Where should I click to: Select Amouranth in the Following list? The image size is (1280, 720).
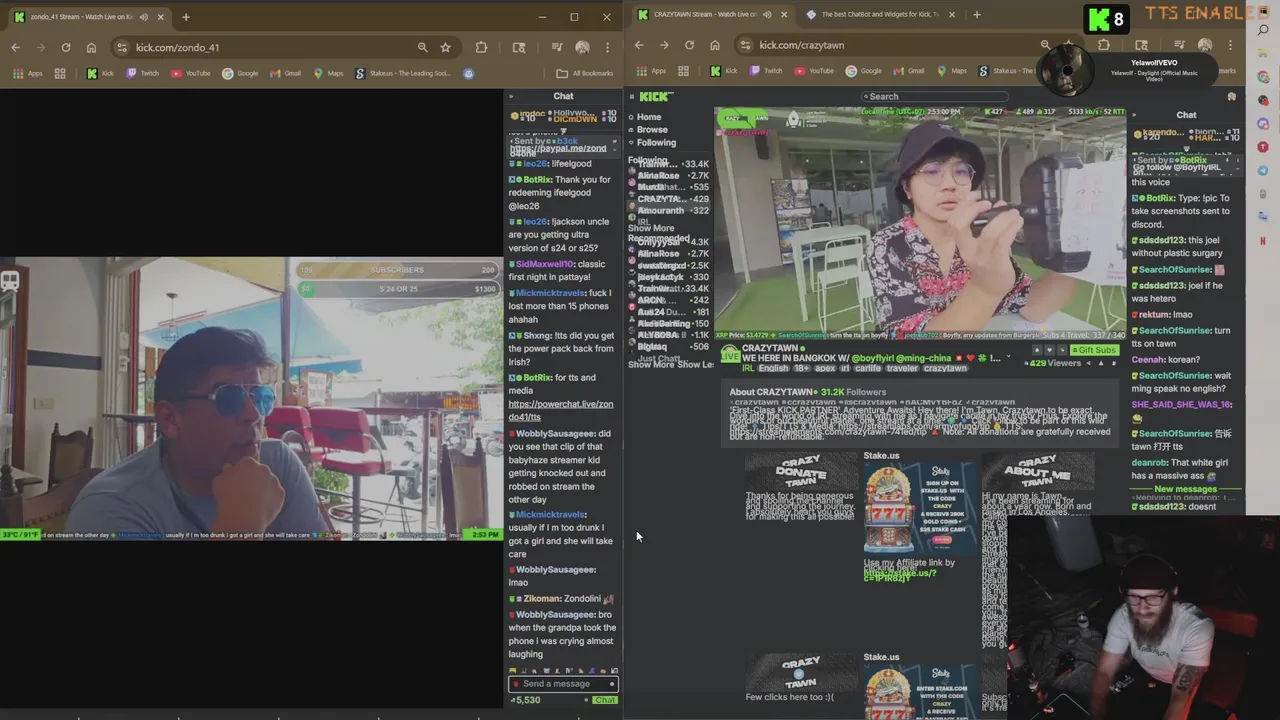669,211
